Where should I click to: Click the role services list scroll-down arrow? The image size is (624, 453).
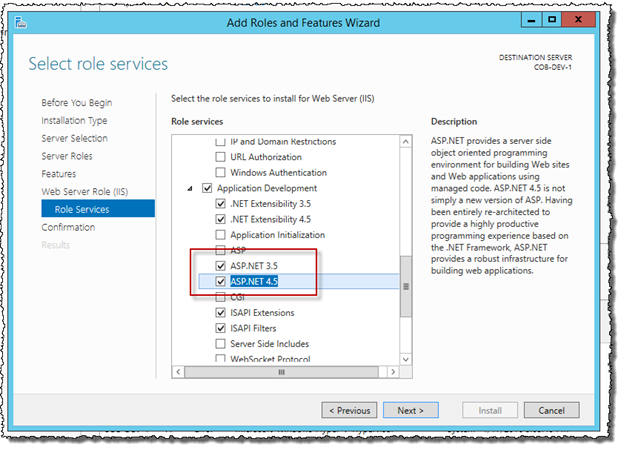(x=406, y=359)
